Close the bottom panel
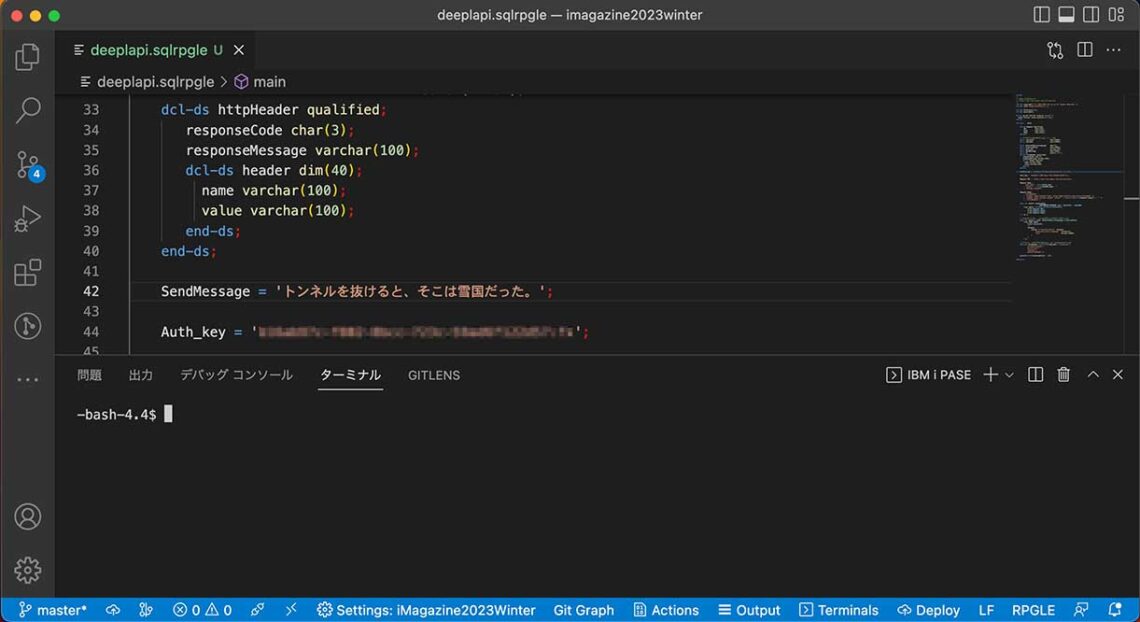 (x=1117, y=375)
